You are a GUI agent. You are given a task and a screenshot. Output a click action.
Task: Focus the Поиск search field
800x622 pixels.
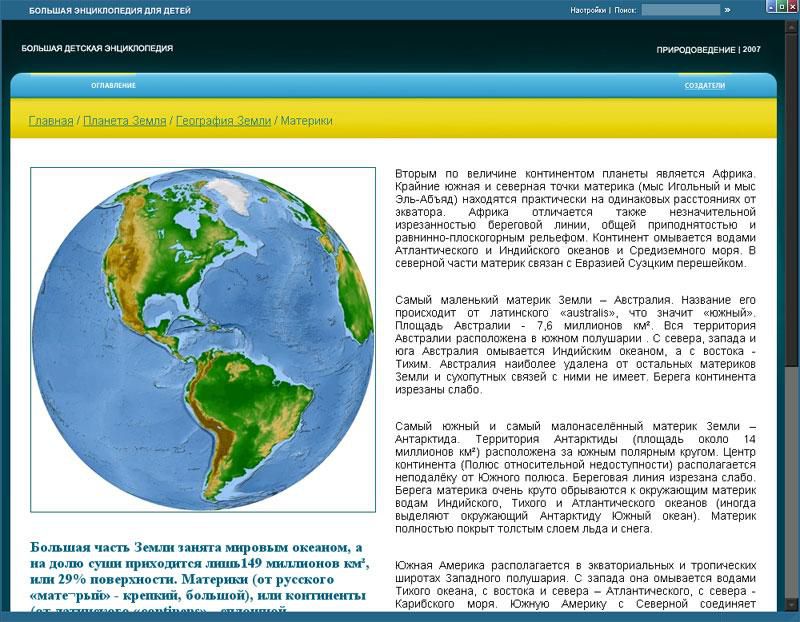[x=680, y=10]
